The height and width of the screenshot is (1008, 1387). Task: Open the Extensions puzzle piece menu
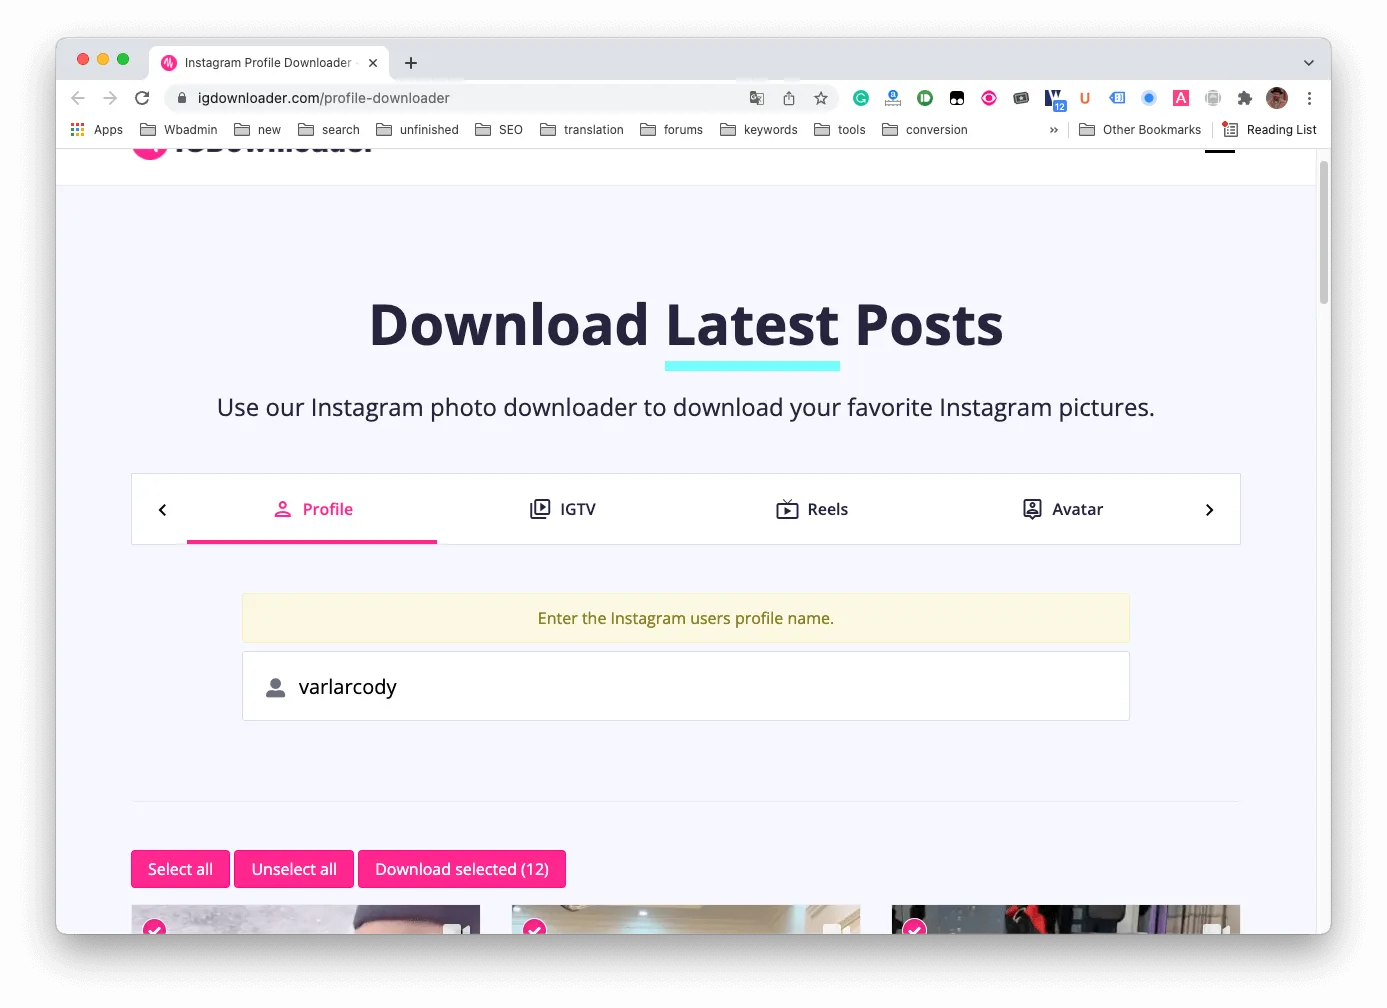[1245, 98]
